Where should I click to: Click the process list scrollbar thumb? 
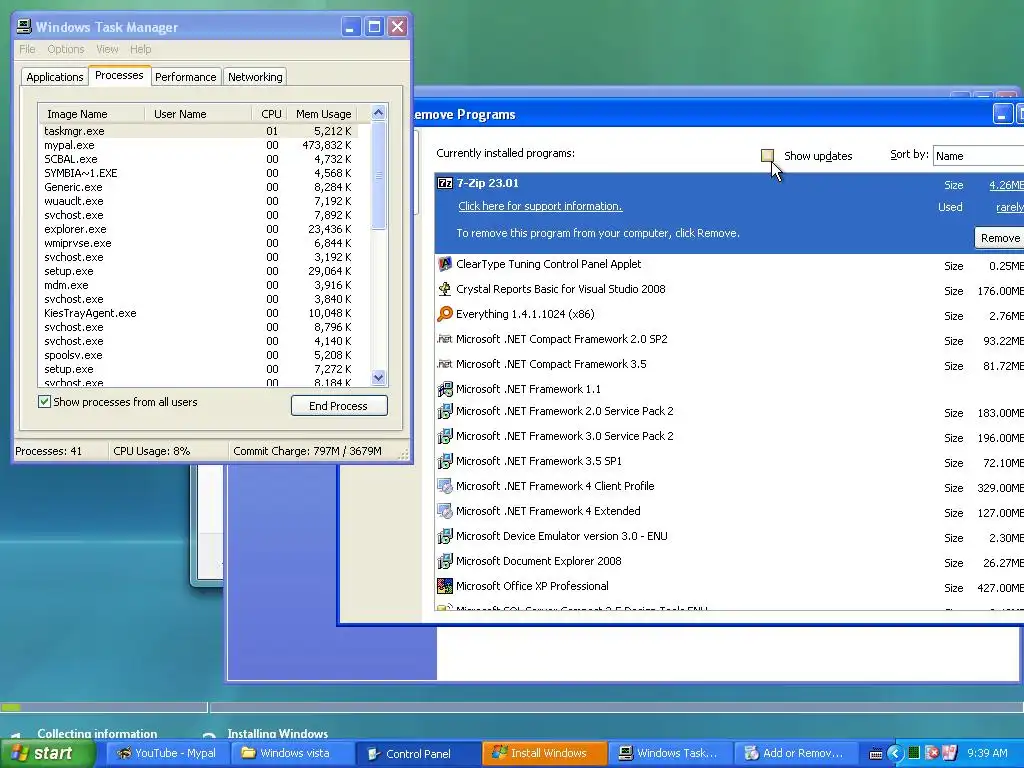(x=378, y=175)
